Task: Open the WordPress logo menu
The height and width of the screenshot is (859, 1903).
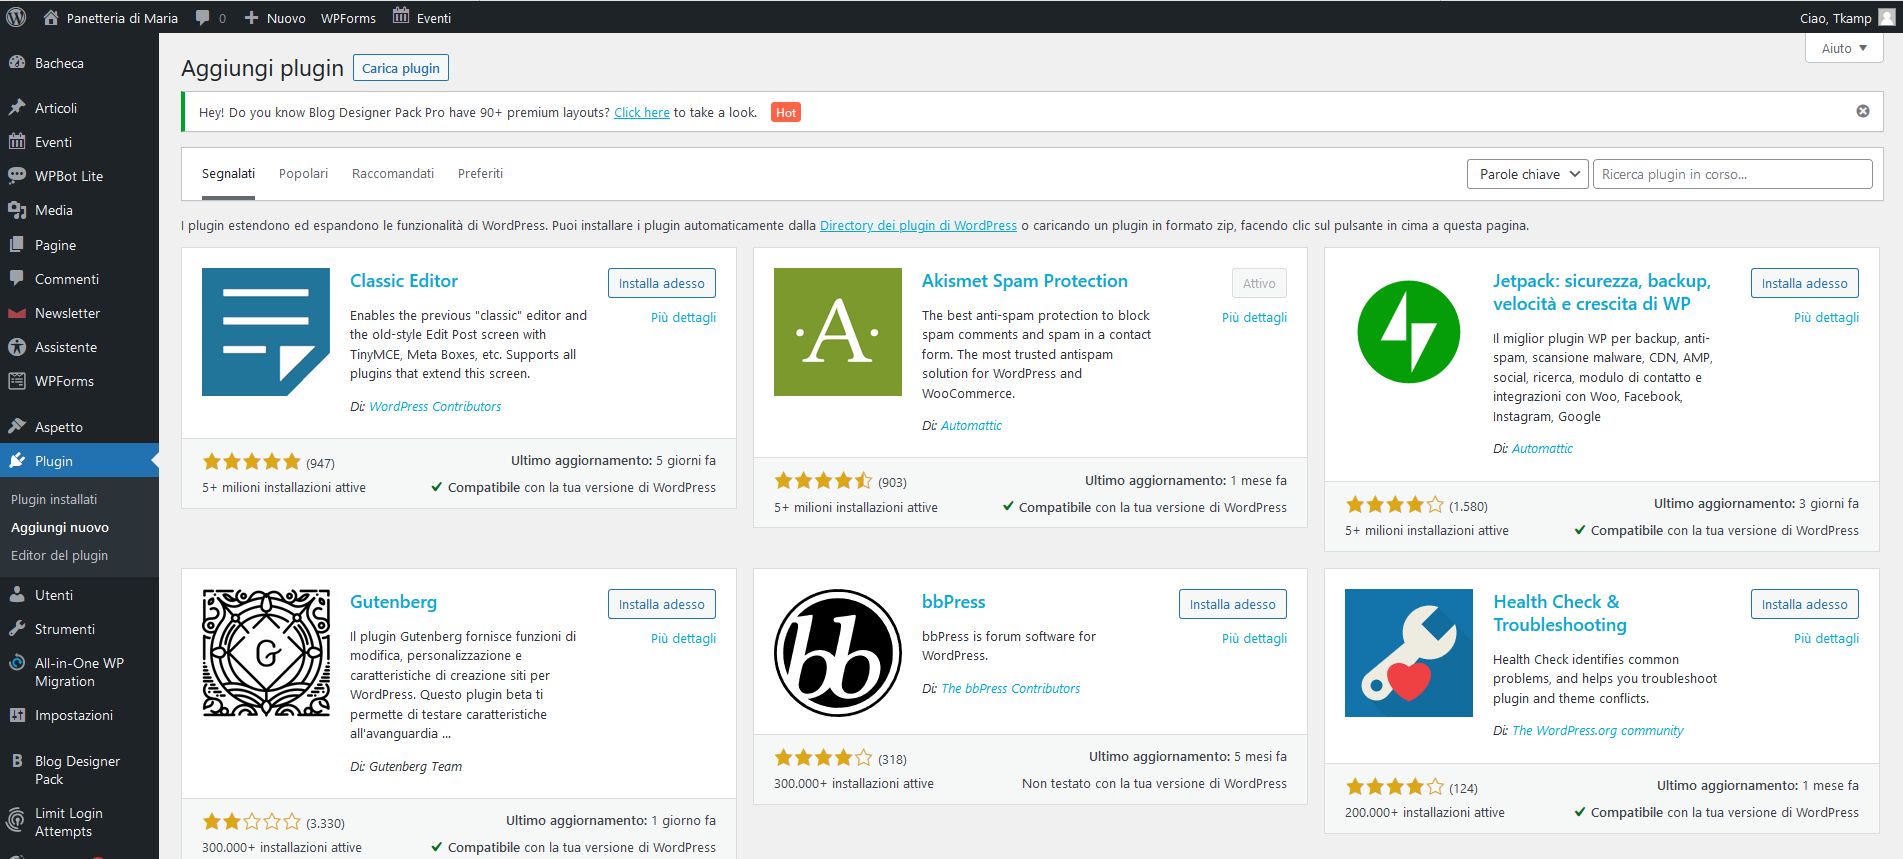Action: pos(16,17)
